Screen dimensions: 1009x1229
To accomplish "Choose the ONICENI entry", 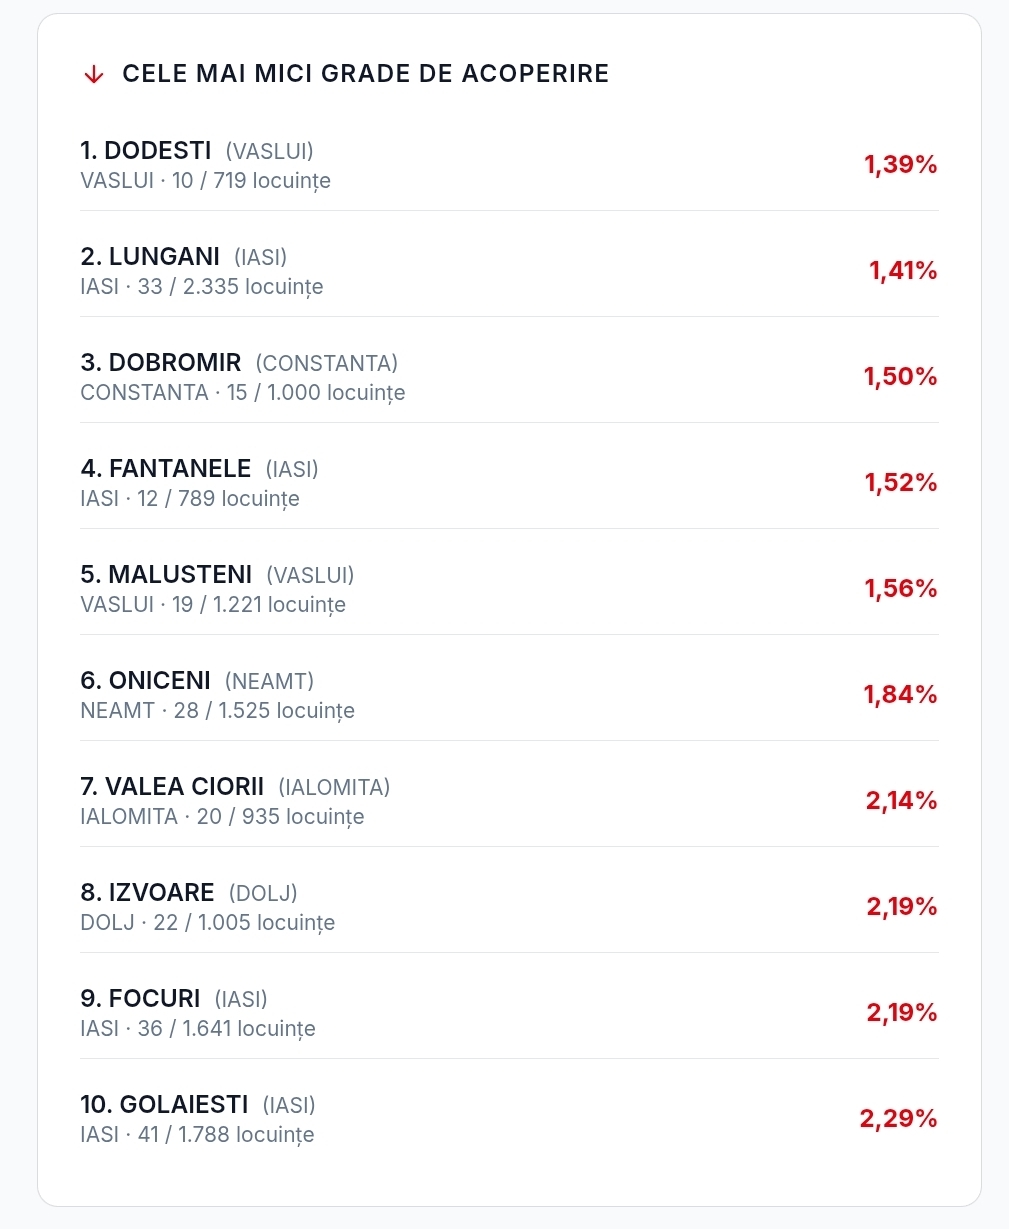I will coord(509,695).
